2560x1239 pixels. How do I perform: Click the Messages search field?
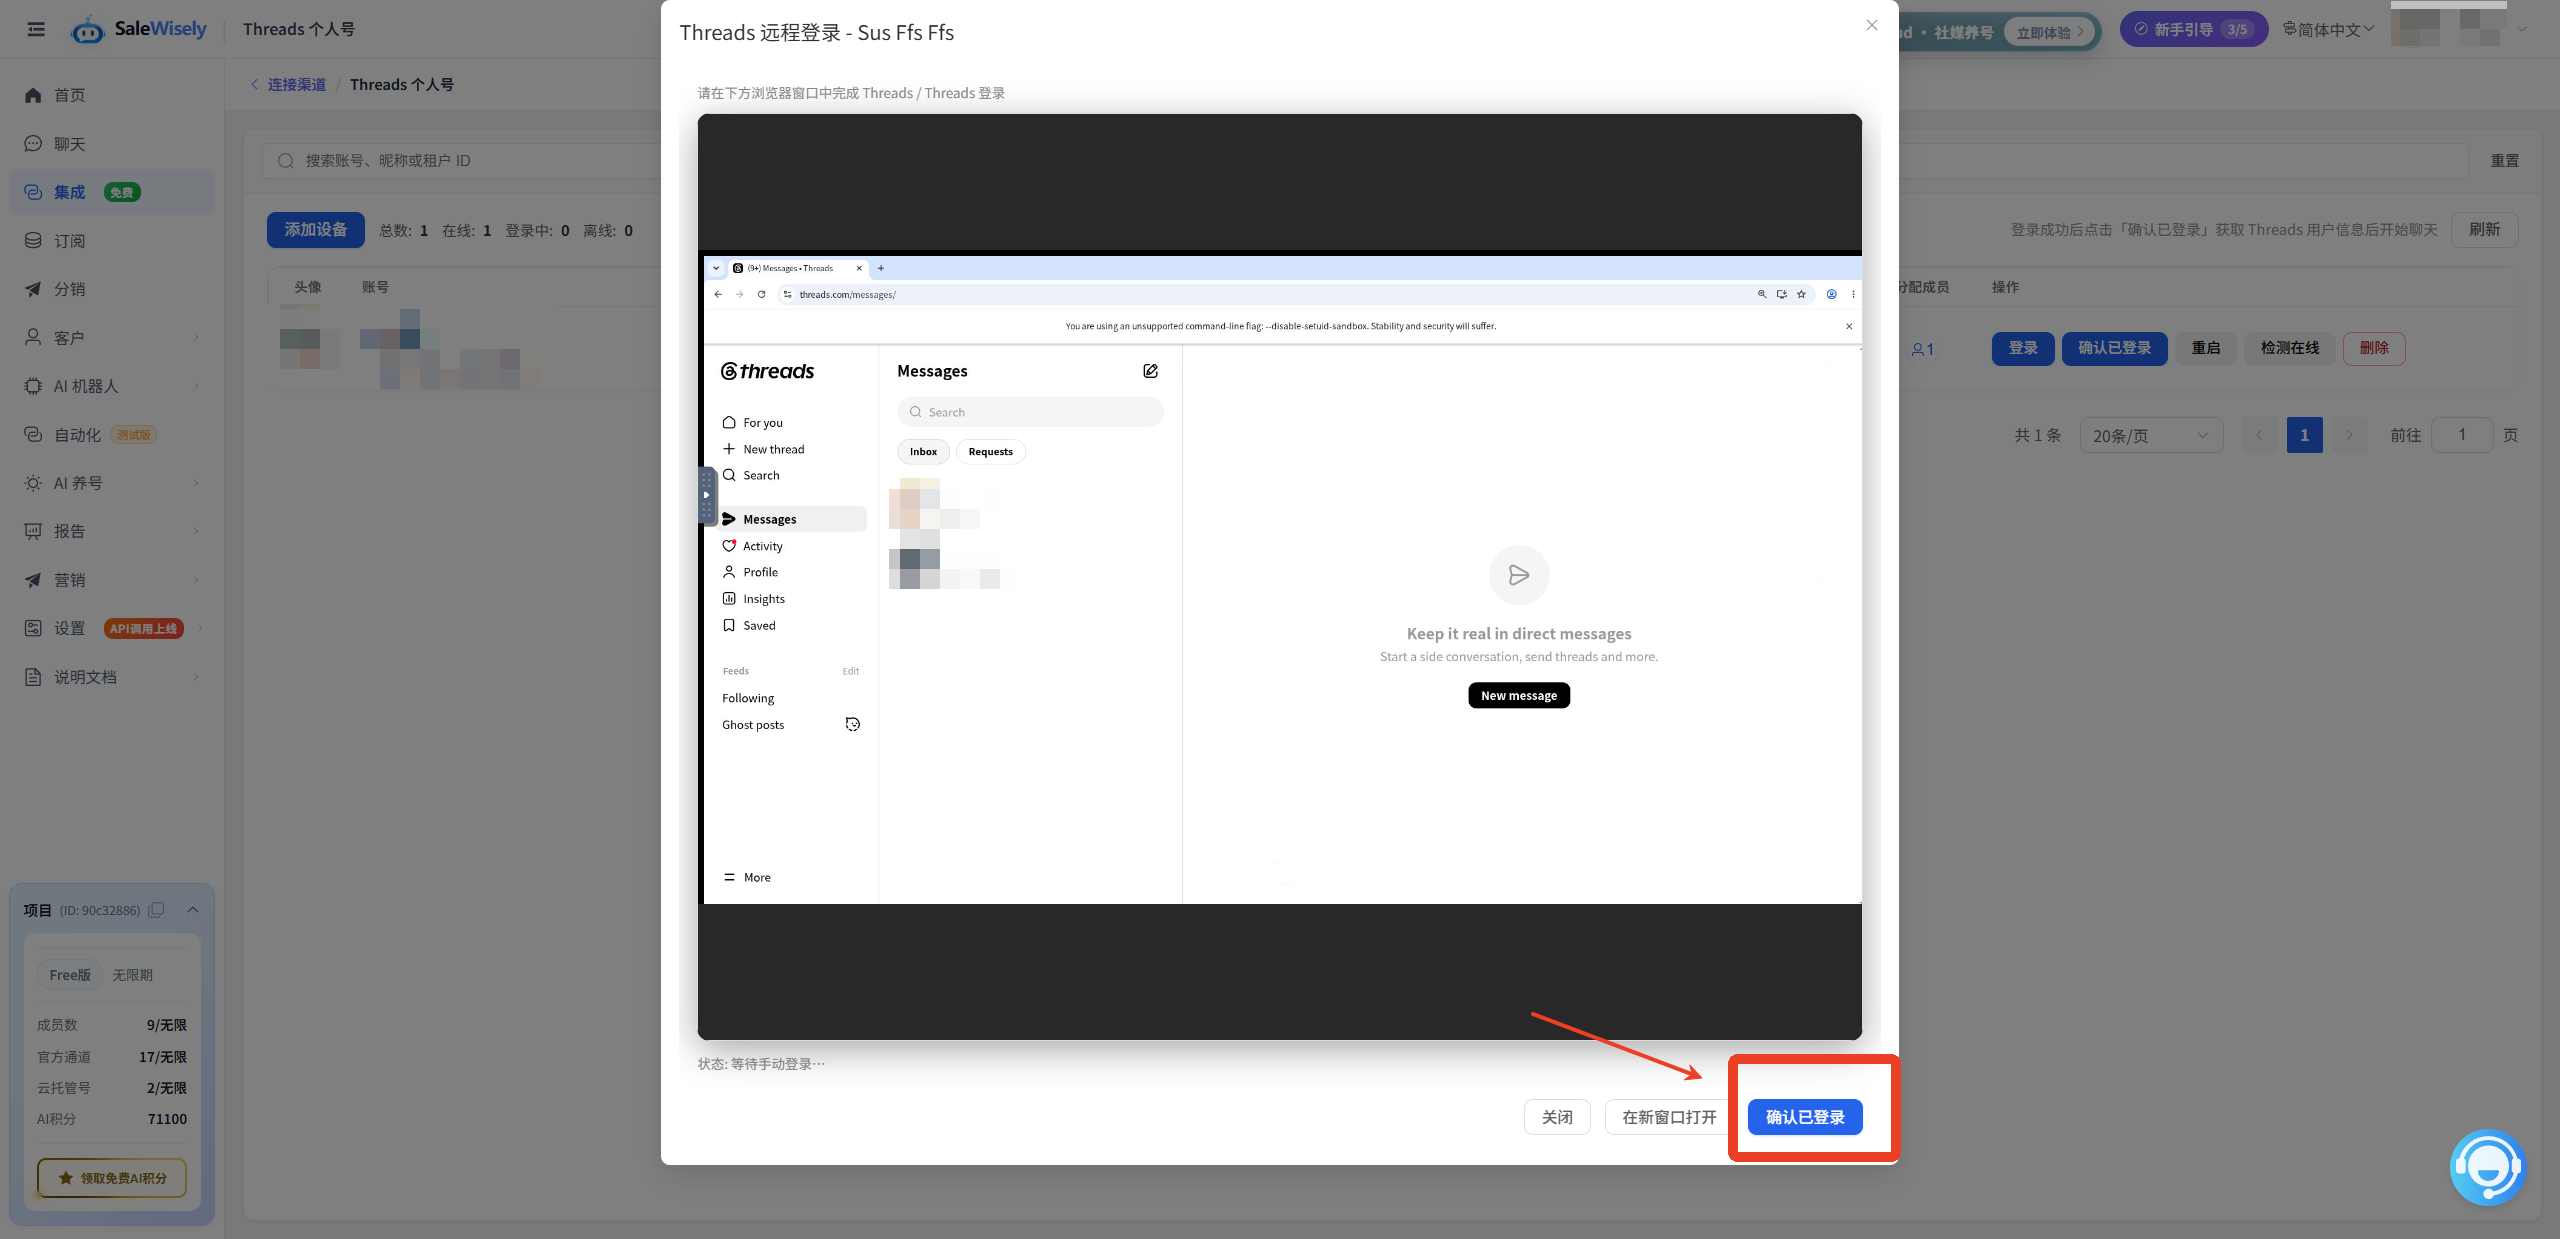(1030, 412)
